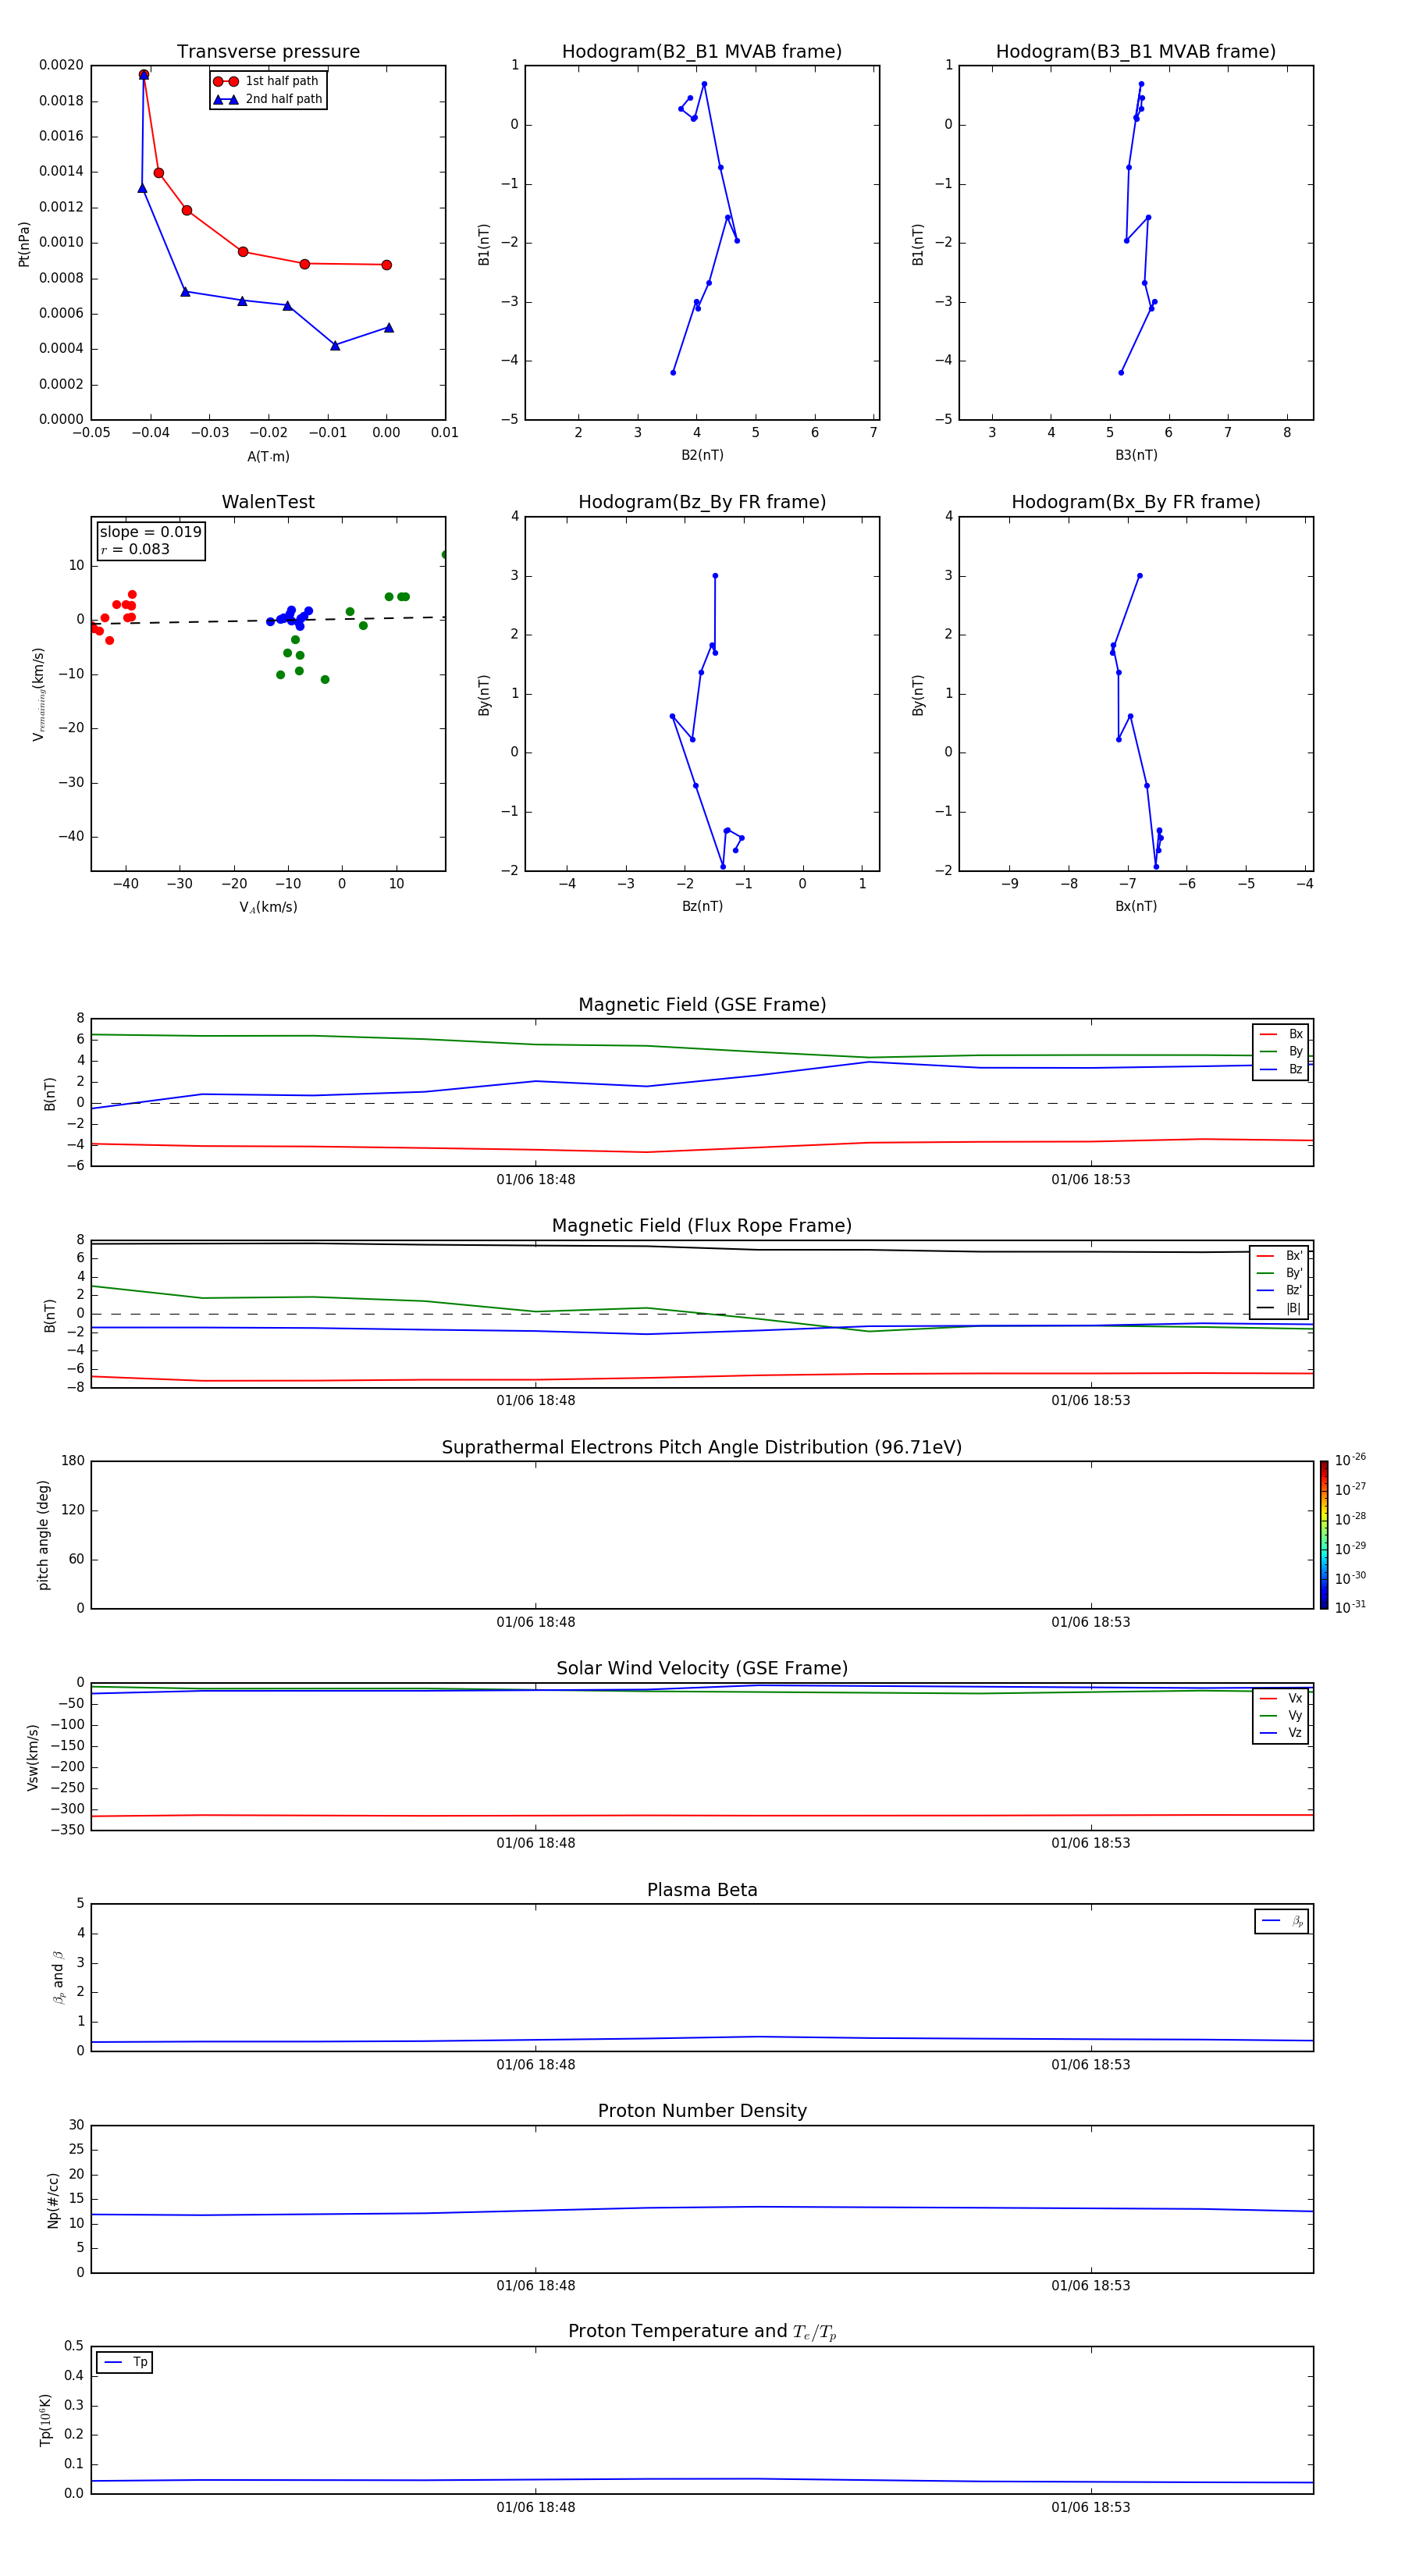Screen dimensions: 1405x2576
Task: Click the "V_remaining(km/s)" y-axis label
Action: pyautogui.click(x=38, y=694)
